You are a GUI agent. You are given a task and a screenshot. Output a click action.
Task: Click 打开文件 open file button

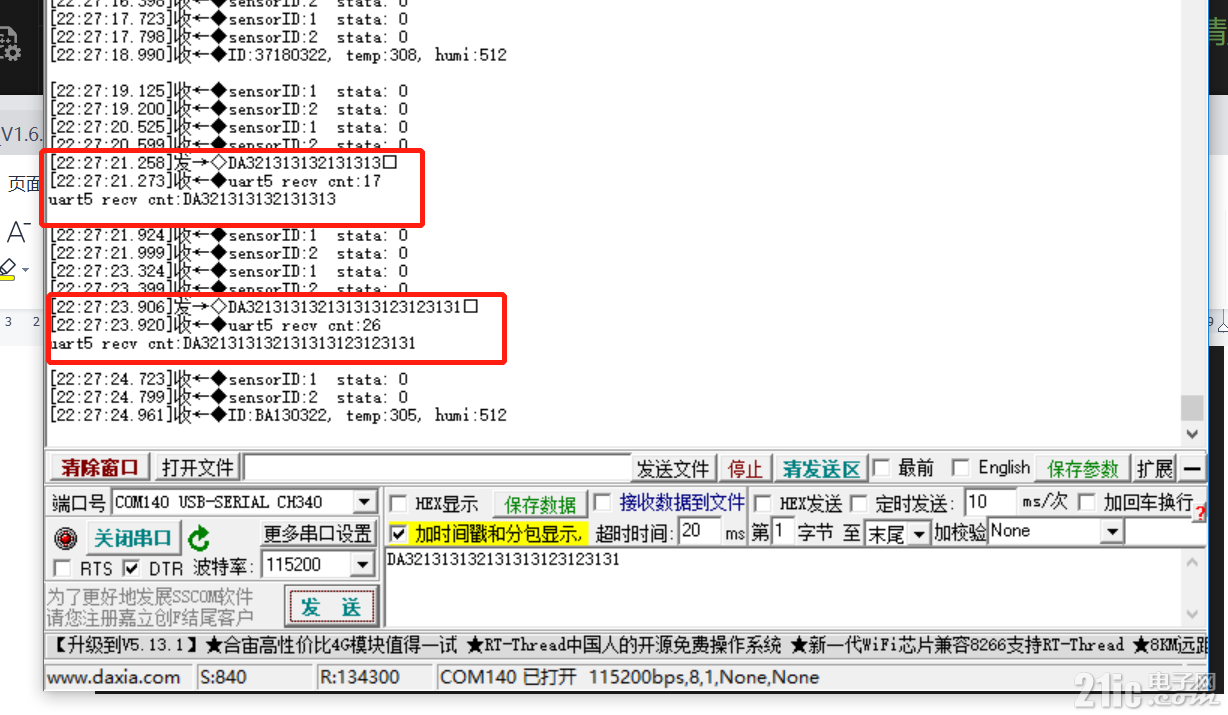[x=198, y=468]
